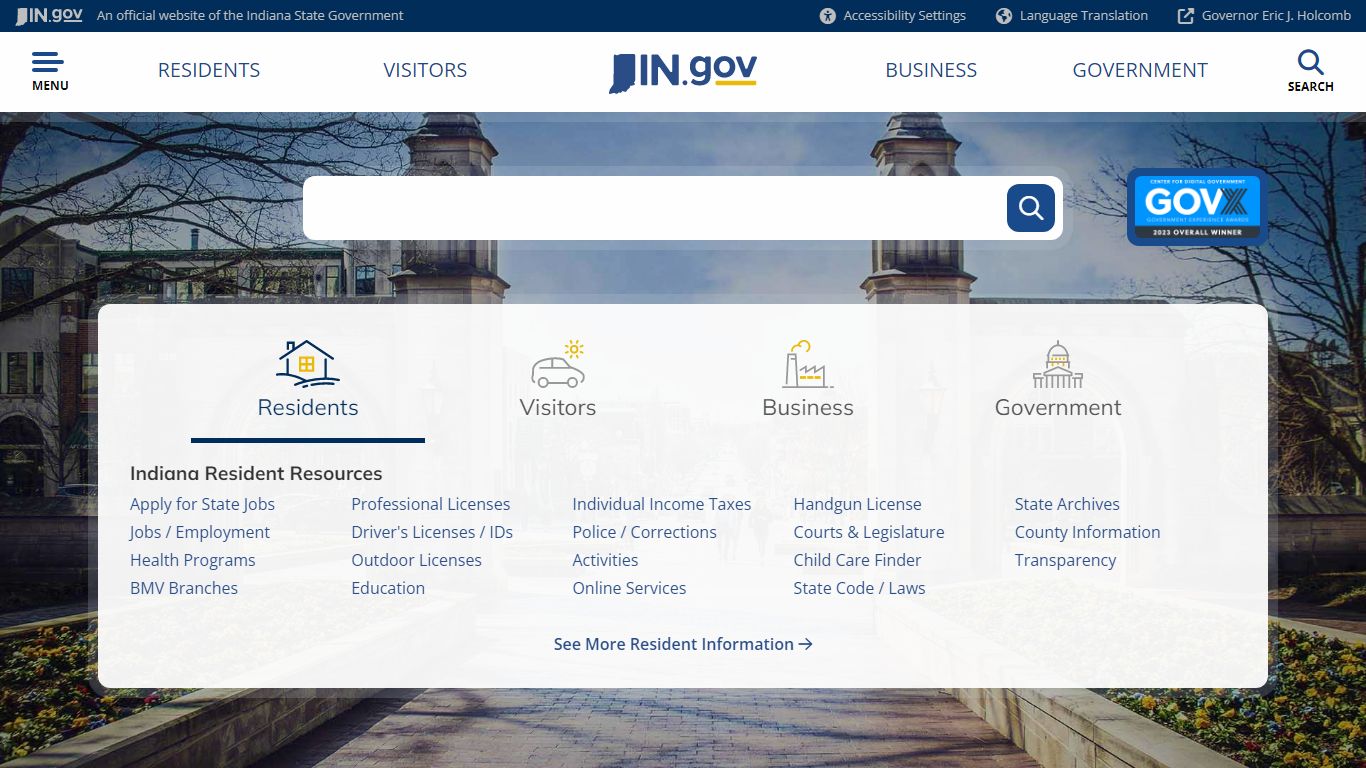Open Language Translation

tap(1072, 15)
